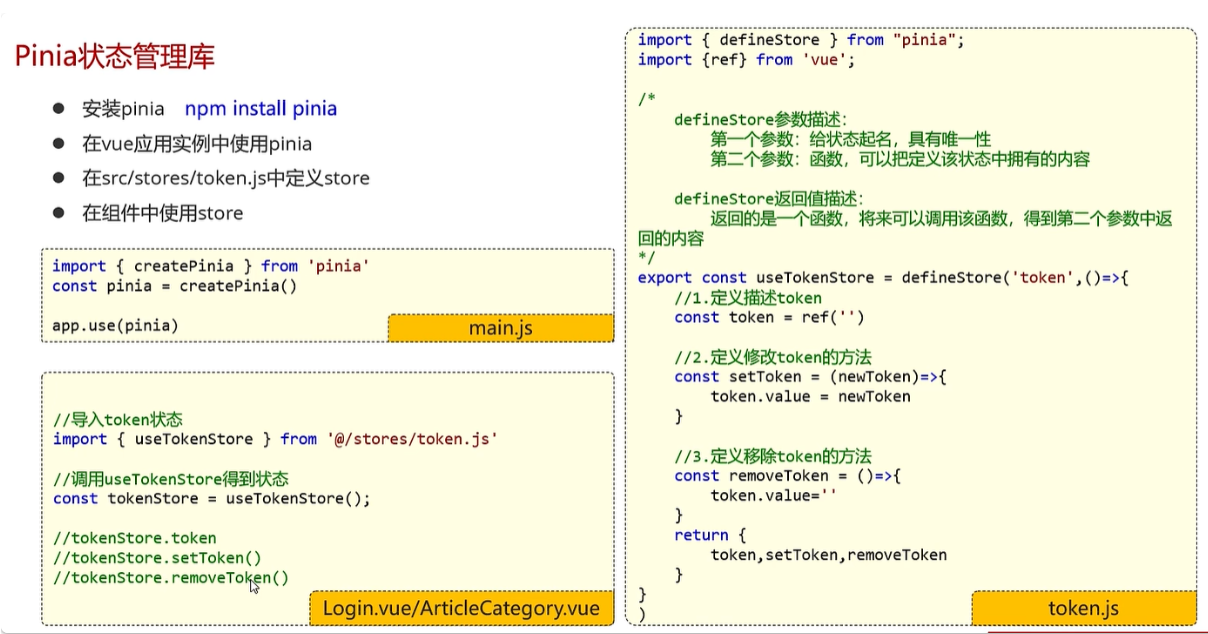The image size is (1208, 634).
Task: Select the 在src/stores/token.js中定义store bullet
Action: coord(226,178)
